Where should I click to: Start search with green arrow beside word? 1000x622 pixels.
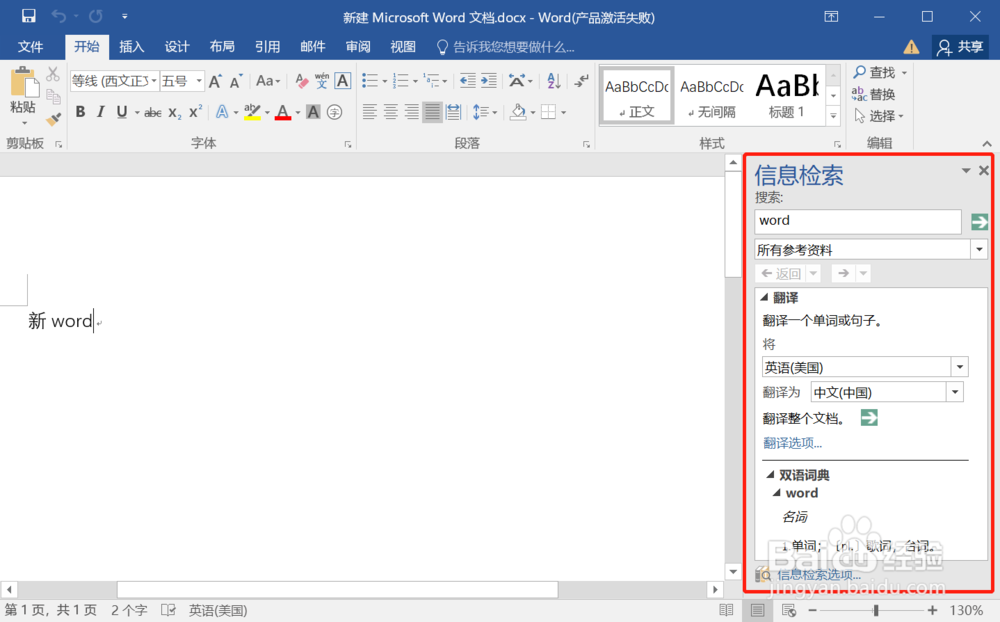979,222
